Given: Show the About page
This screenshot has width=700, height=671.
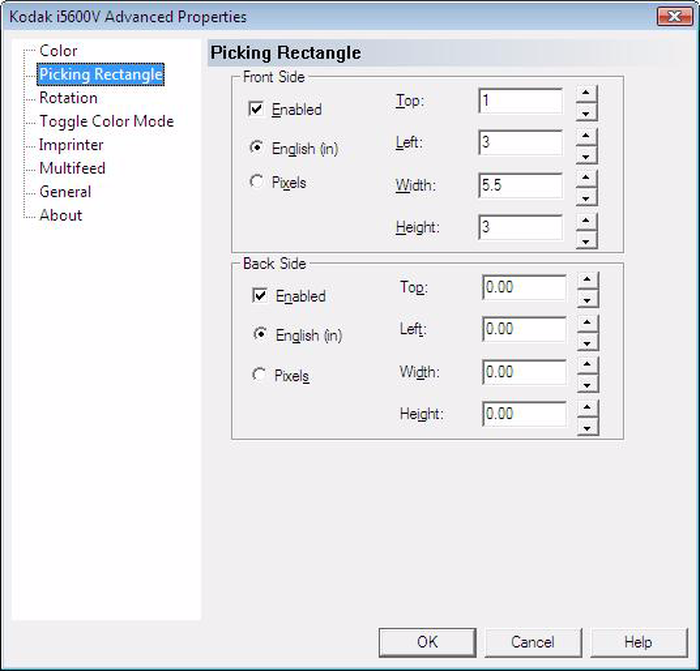Looking at the screenshot, I should pos(61,215).
